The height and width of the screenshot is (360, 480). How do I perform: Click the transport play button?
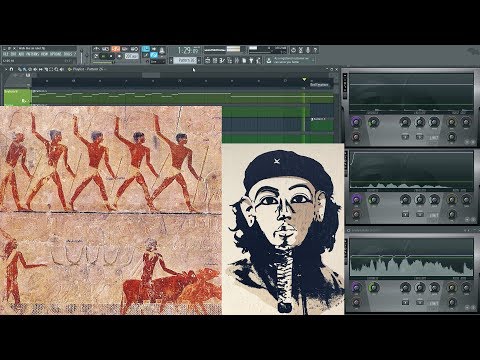click(x=103, y=56)
